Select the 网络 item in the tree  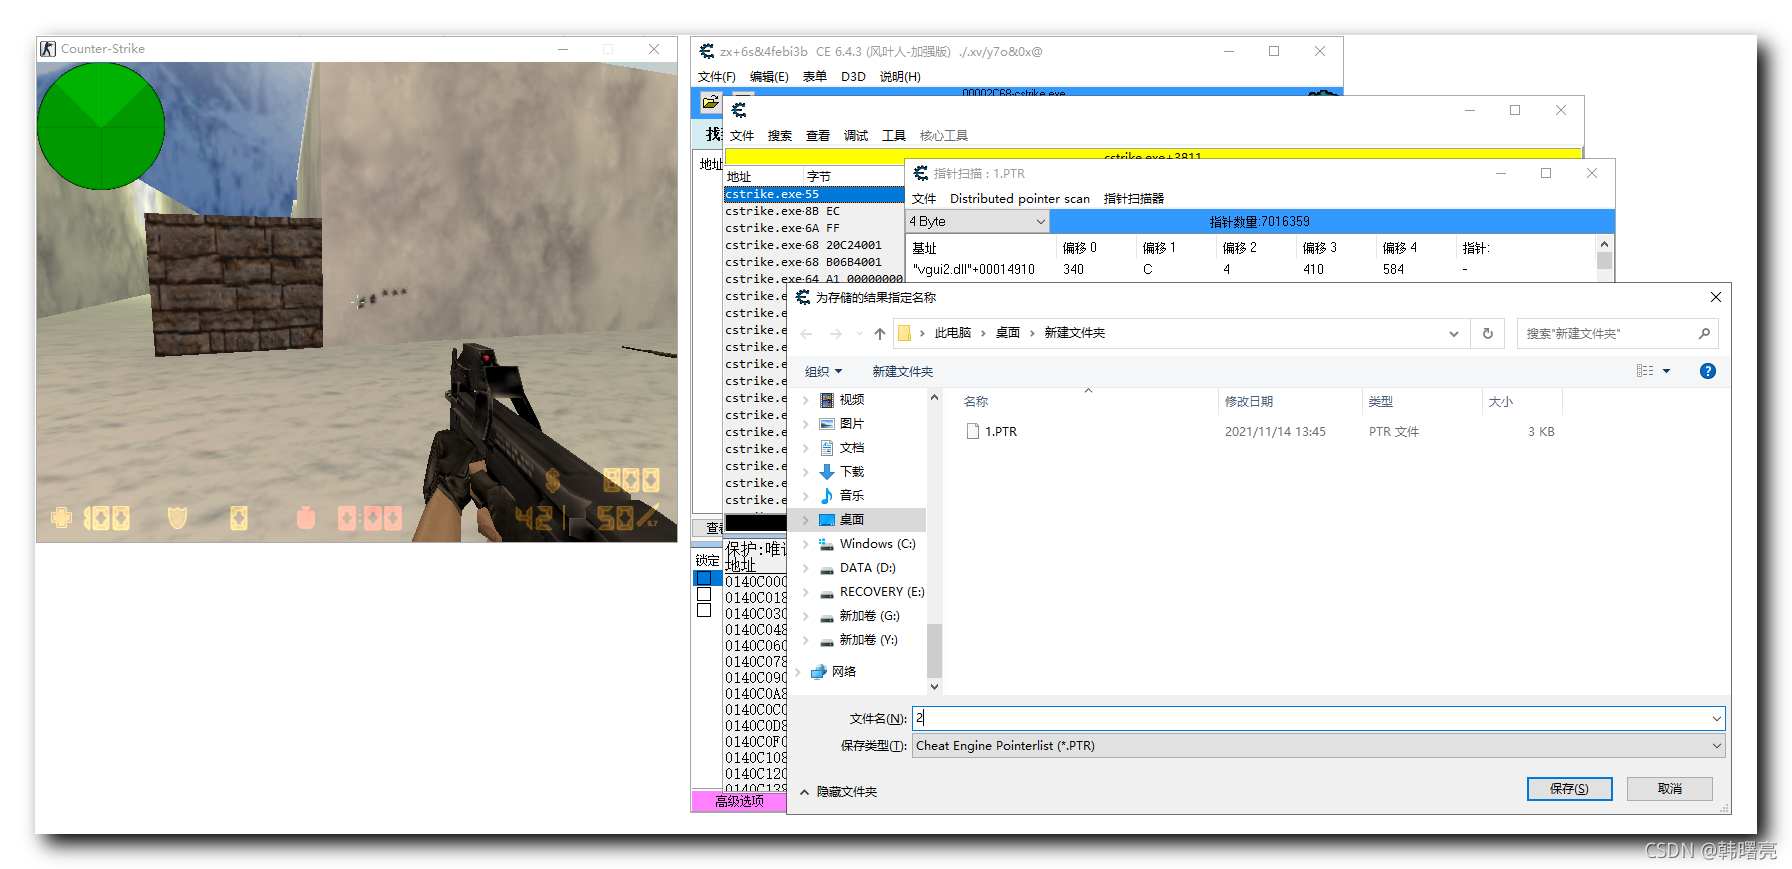(x=844, y=672)
